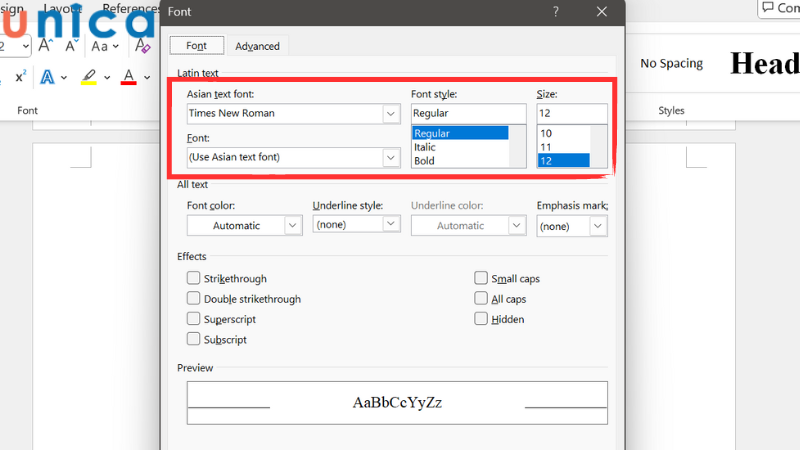Viewport: 800px width, 450px height.
Task: Click the Times New Roman font field
Action: pyautogui.click(x=285, y=114)
